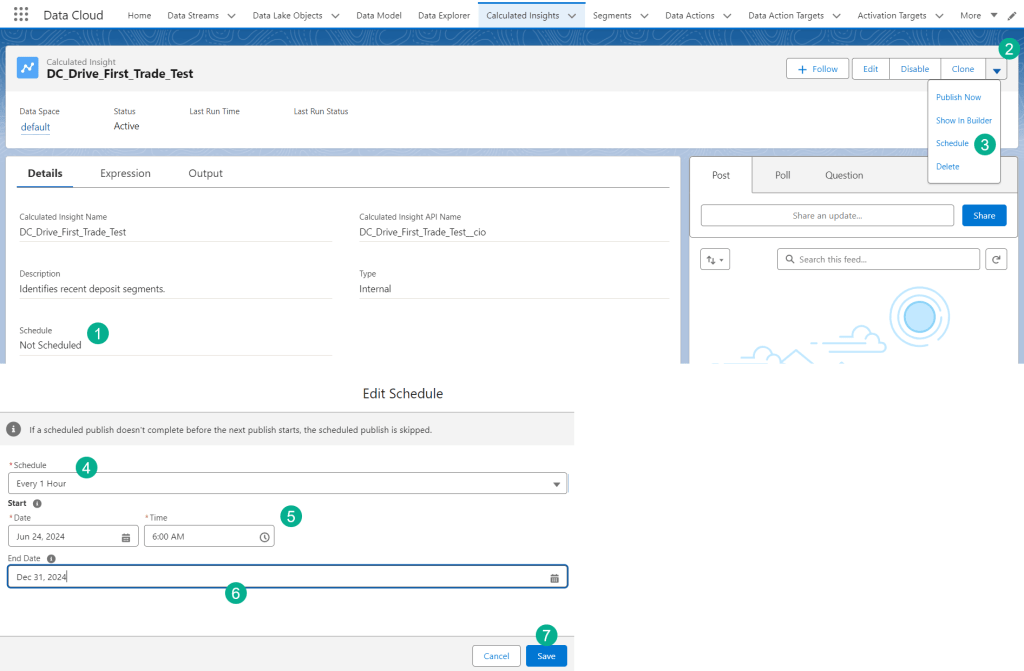Open the feed sort options dropdown
Image resolution: width=1024 pixels, height=671 pixels.
pos(716,259)
